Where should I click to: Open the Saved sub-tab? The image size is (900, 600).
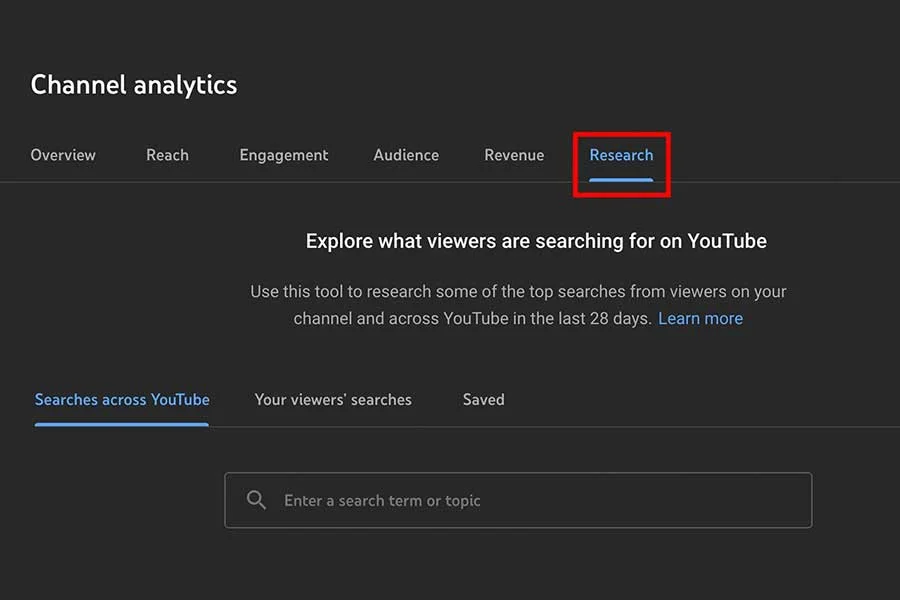tap(483, 400)
